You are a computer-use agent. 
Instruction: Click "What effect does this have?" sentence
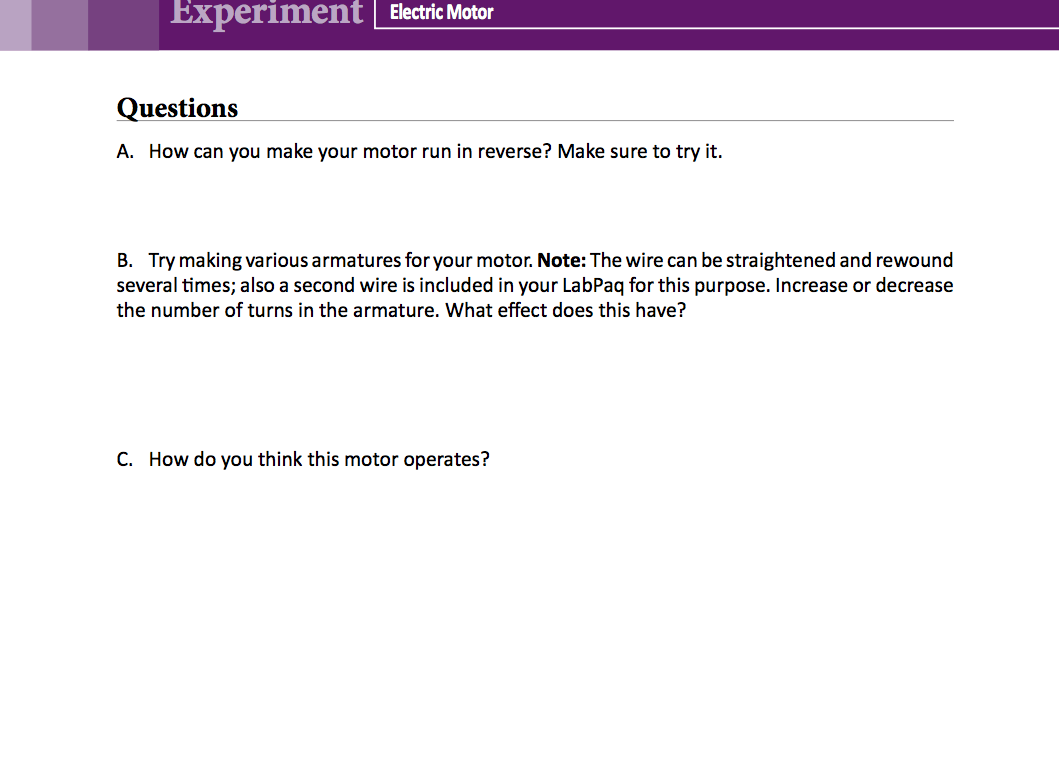[x=566, y=311]
